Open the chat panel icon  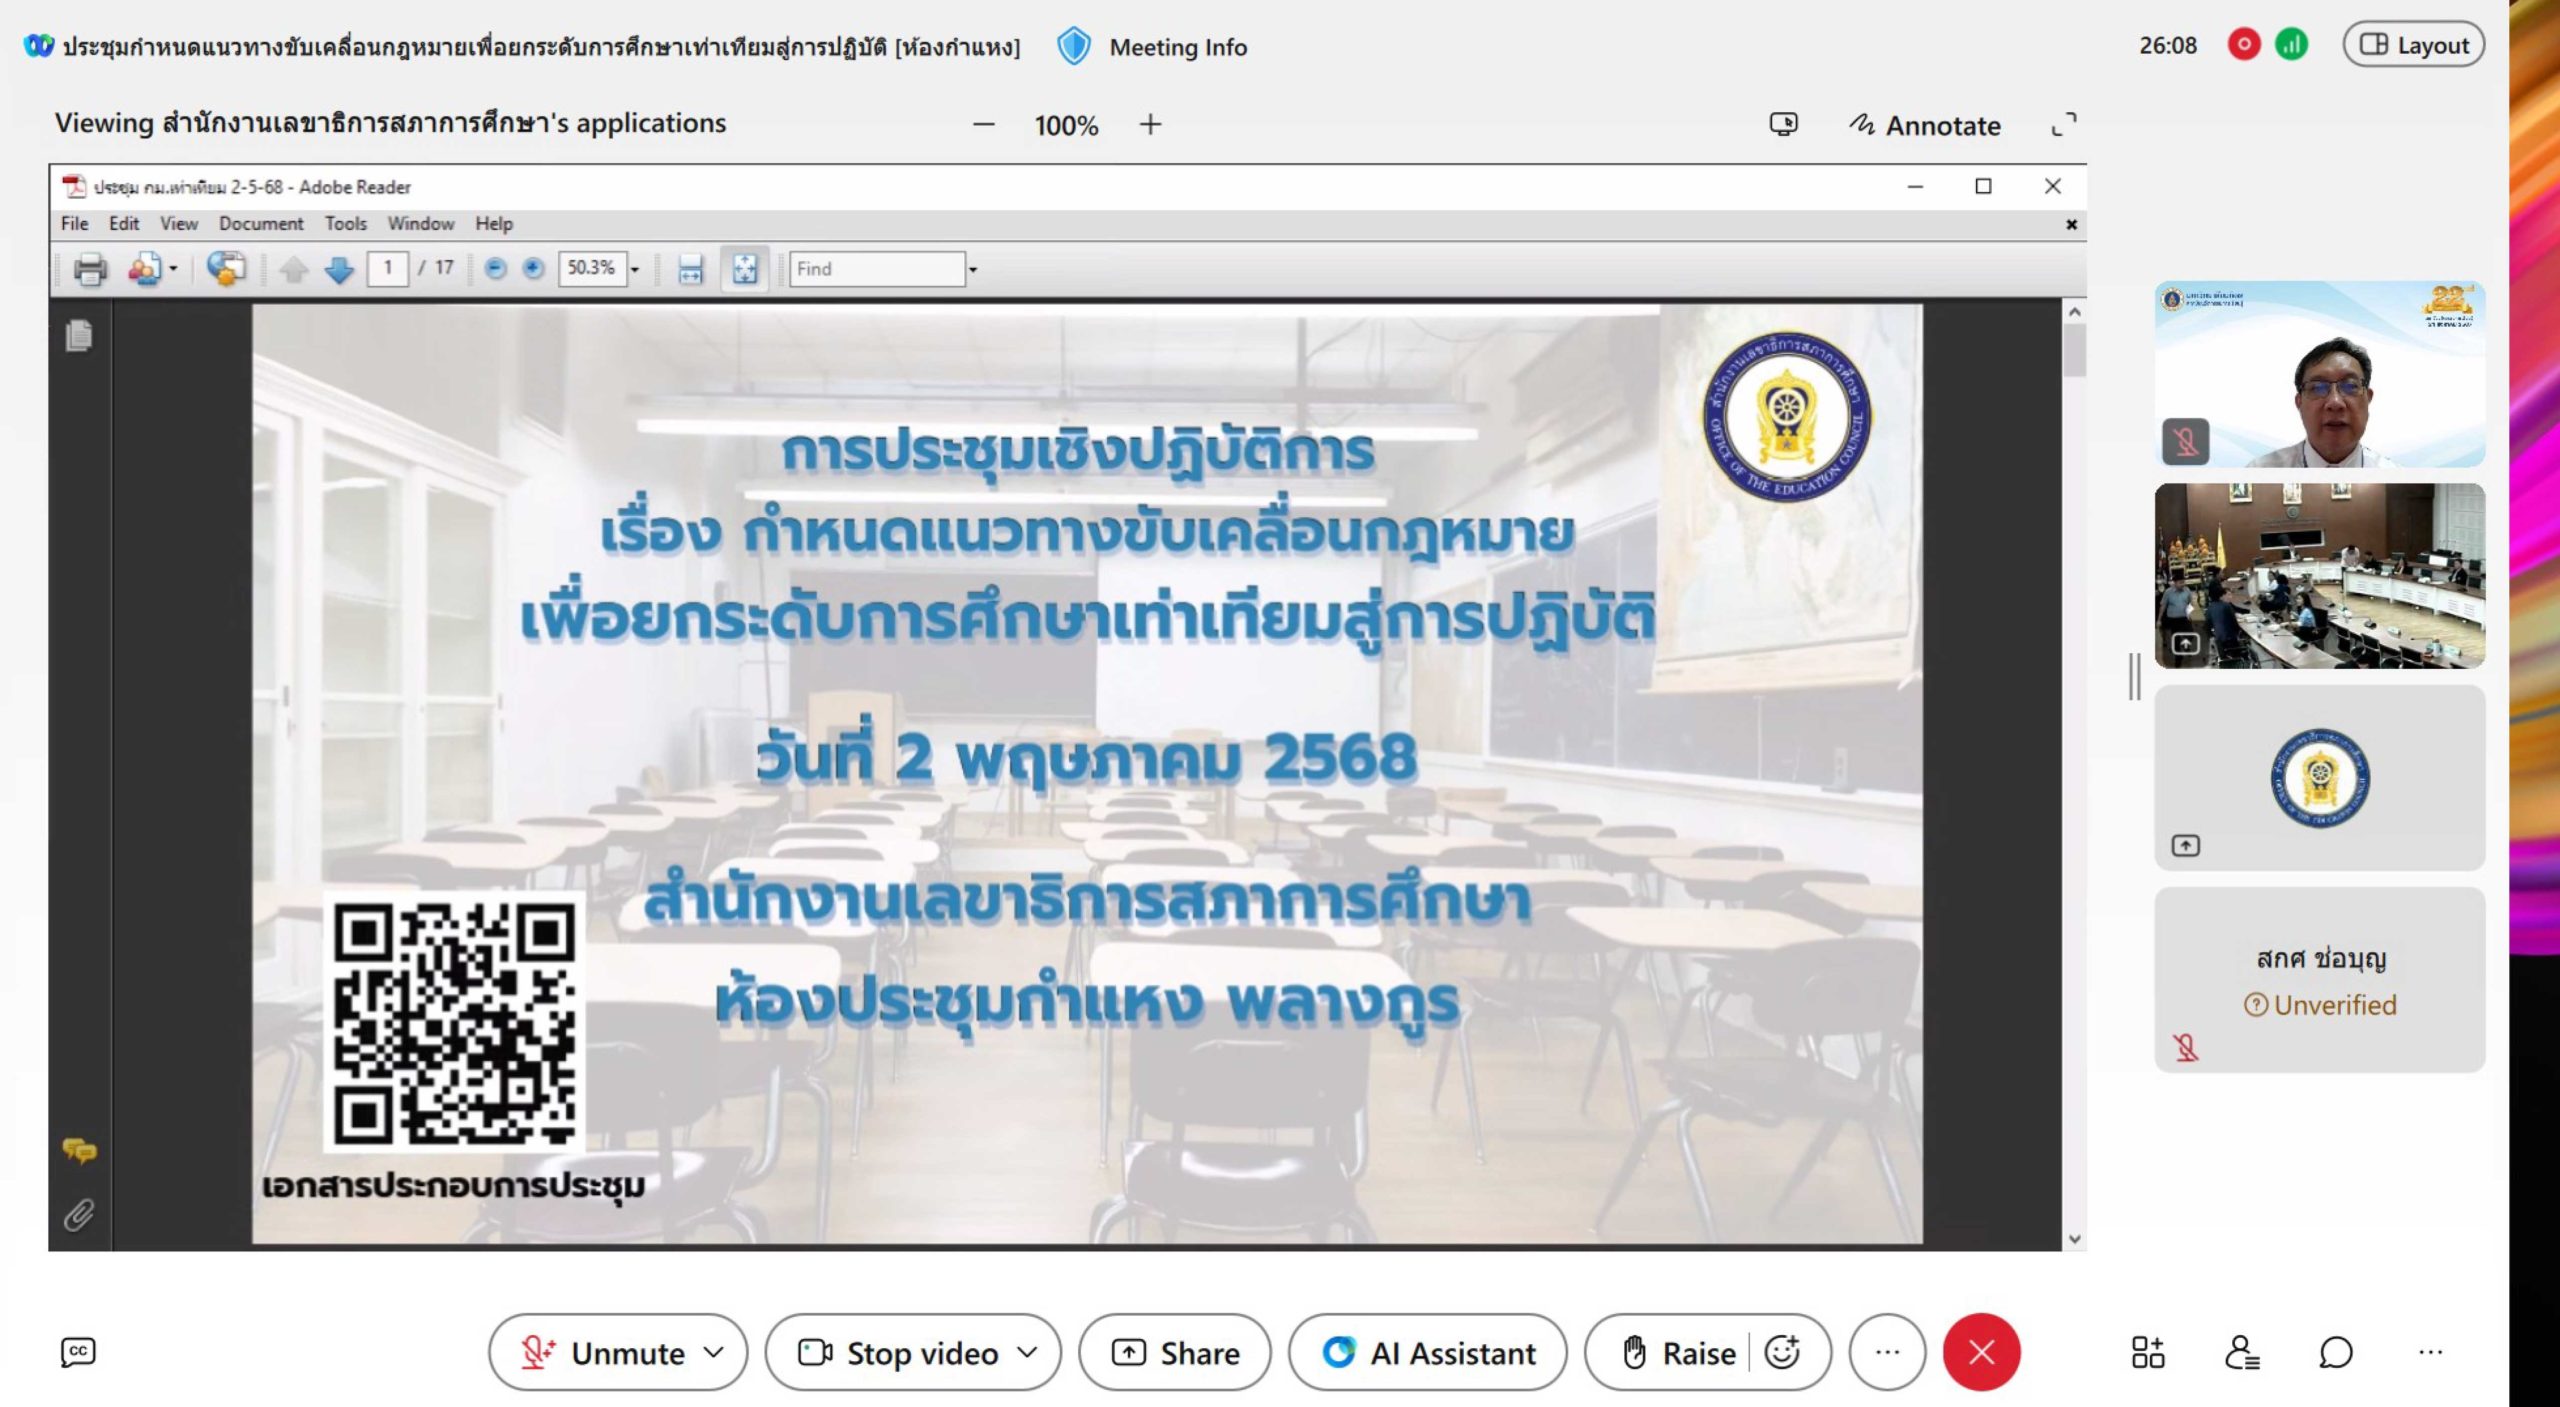[x=2336, y=1353]
